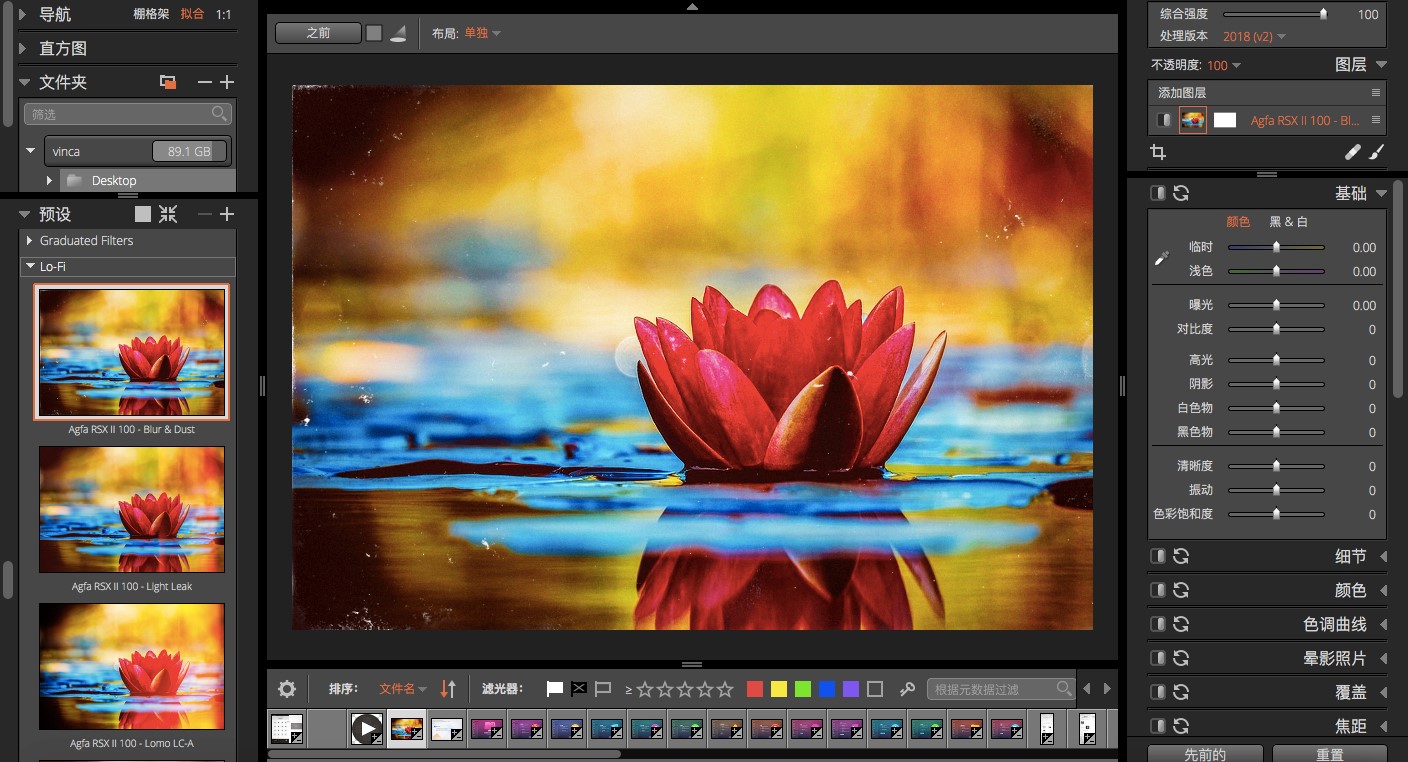The image size is (1408, 762).
Task: Toggle the visibility switch on the Agfa layer
Action: 1163,119
